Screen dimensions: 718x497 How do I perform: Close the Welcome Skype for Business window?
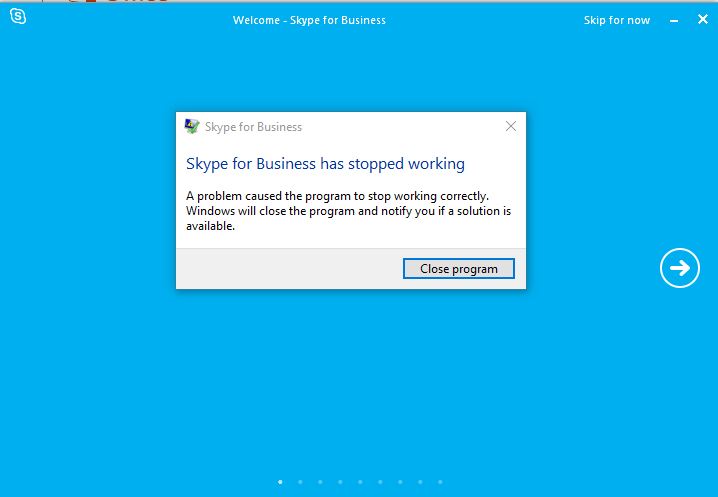click(x=702, y=19)
